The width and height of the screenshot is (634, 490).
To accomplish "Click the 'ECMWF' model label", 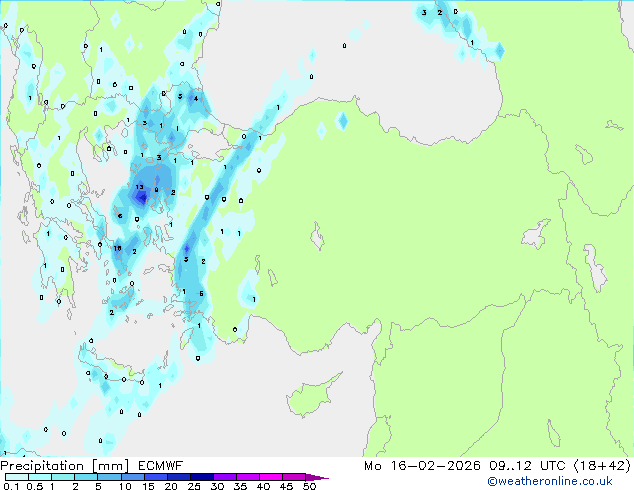I will click(x=161, y=466).
